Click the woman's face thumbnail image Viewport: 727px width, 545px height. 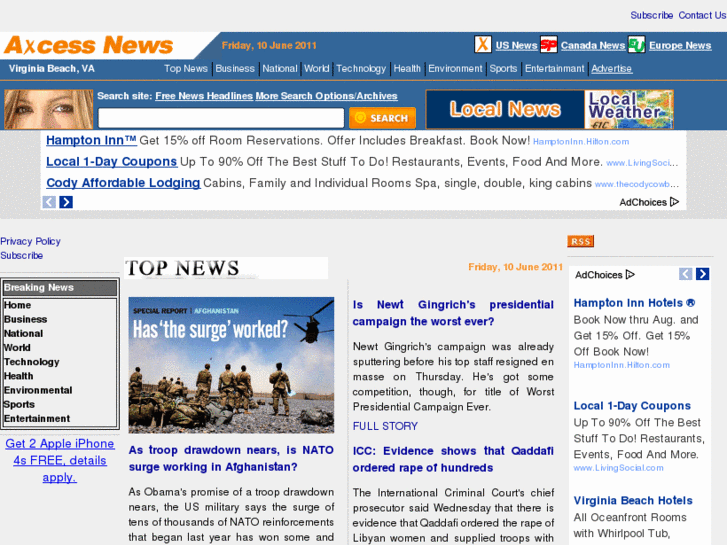point(49,109)
